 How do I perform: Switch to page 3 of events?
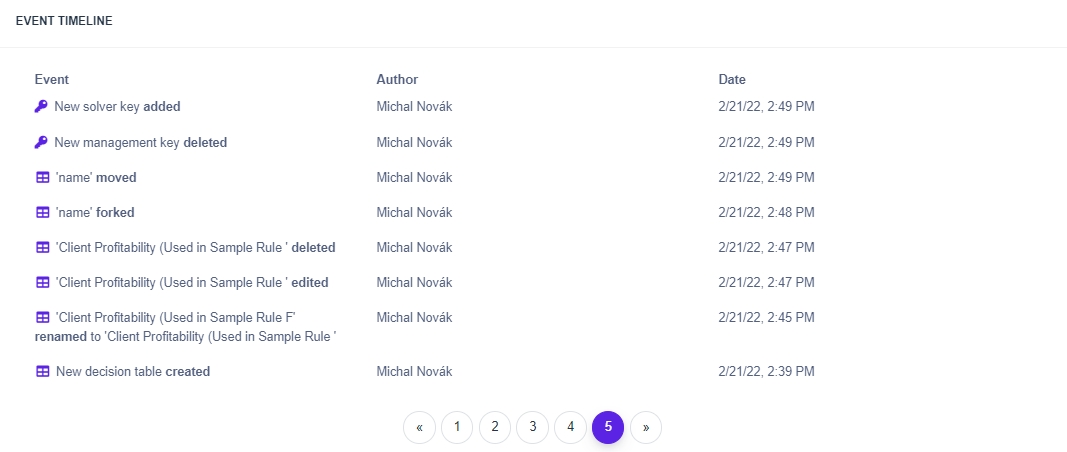coord(532,427)
